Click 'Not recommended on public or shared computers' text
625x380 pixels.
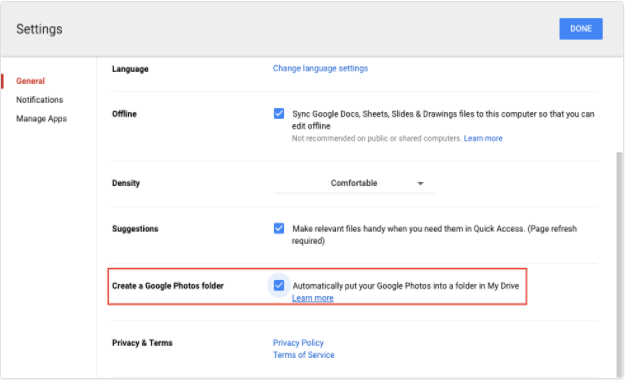pos(377,138)
